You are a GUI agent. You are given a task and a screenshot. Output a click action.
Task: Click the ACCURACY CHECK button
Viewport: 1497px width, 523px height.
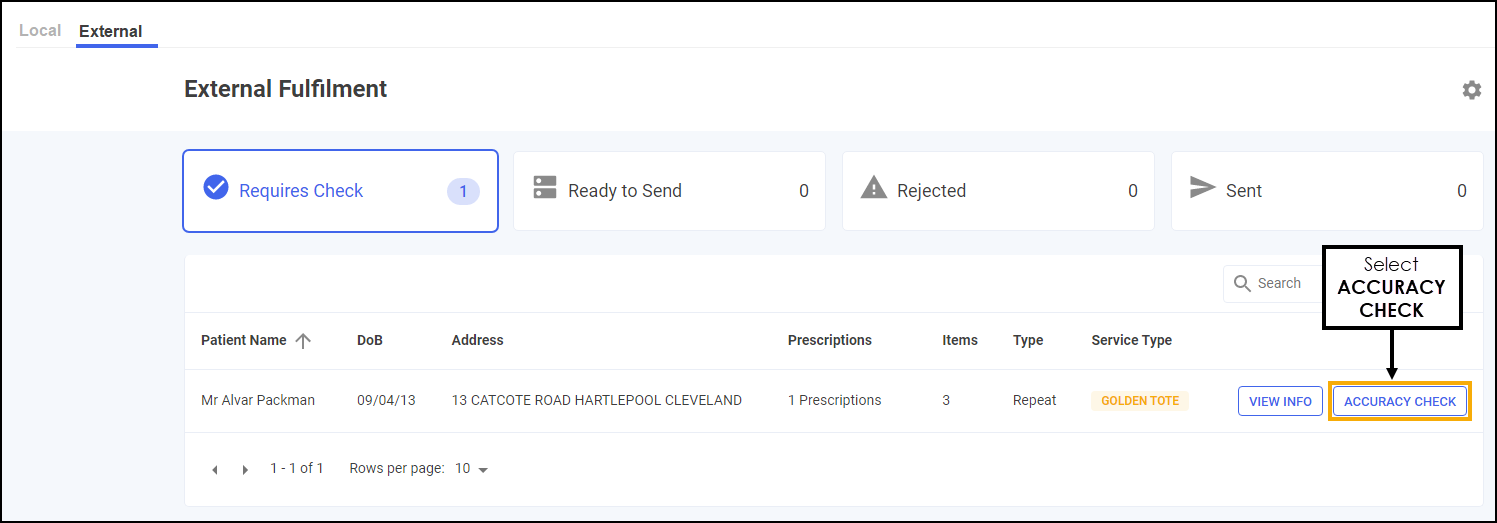point(1400,401)
